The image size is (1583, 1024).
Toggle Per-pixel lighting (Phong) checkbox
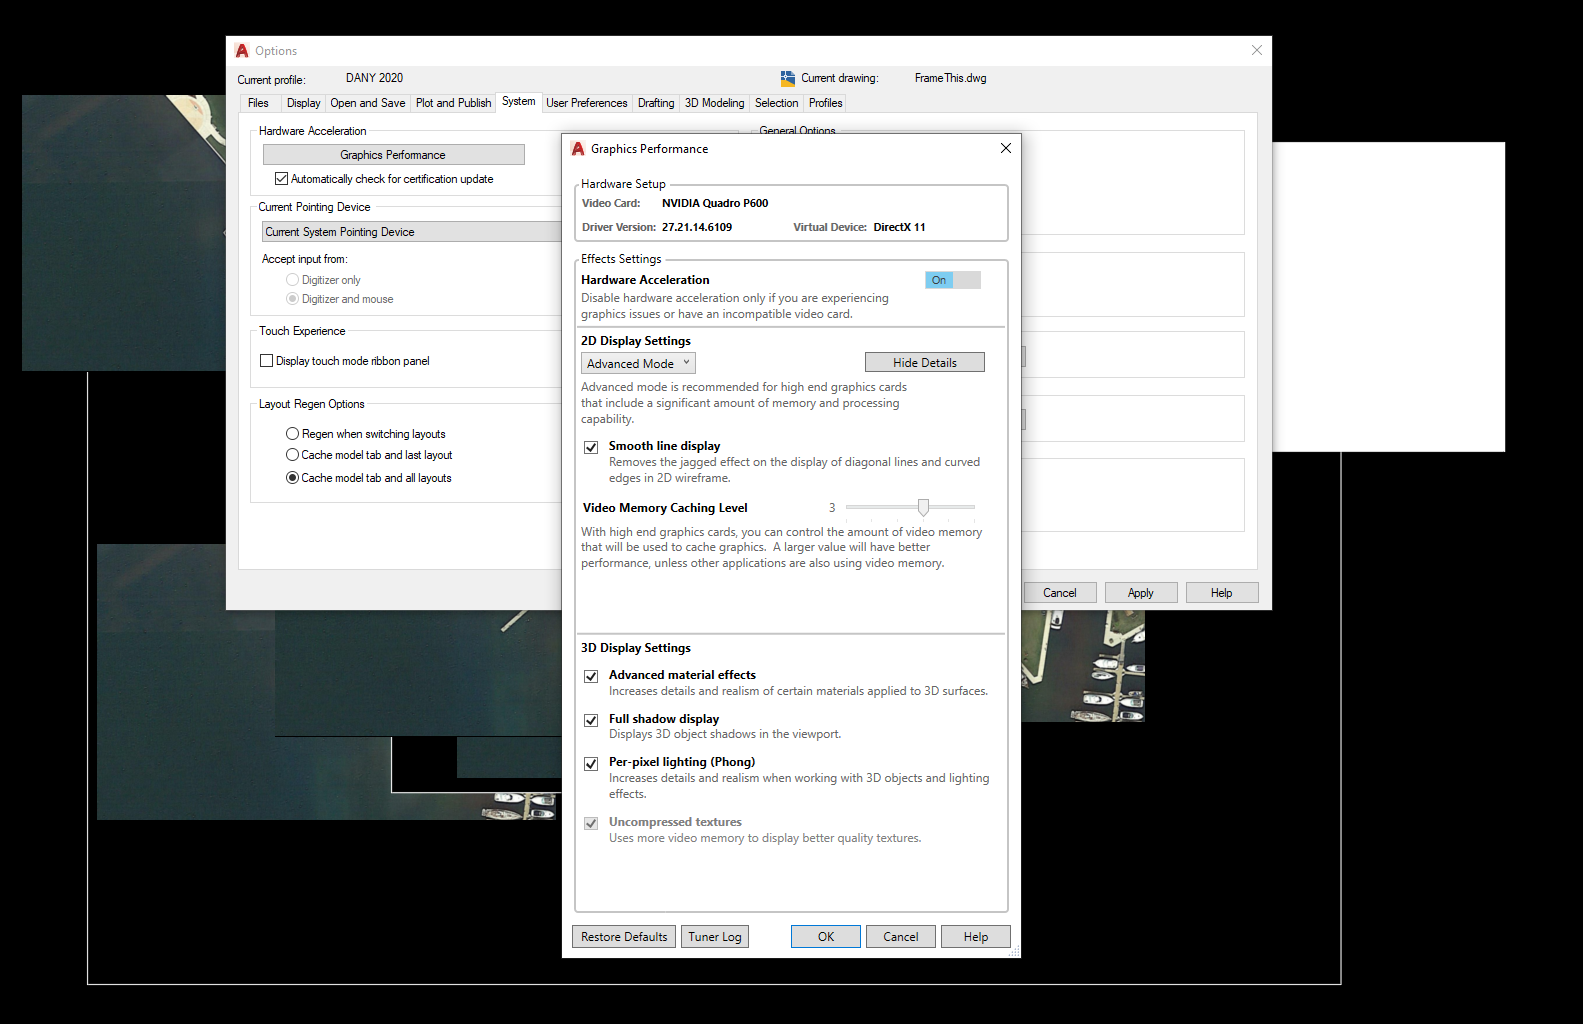pos(591,763)
